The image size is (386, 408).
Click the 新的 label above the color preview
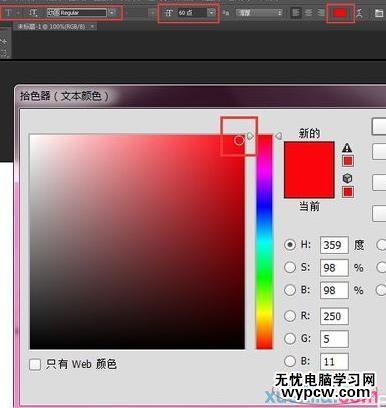(x=309, y=133)
